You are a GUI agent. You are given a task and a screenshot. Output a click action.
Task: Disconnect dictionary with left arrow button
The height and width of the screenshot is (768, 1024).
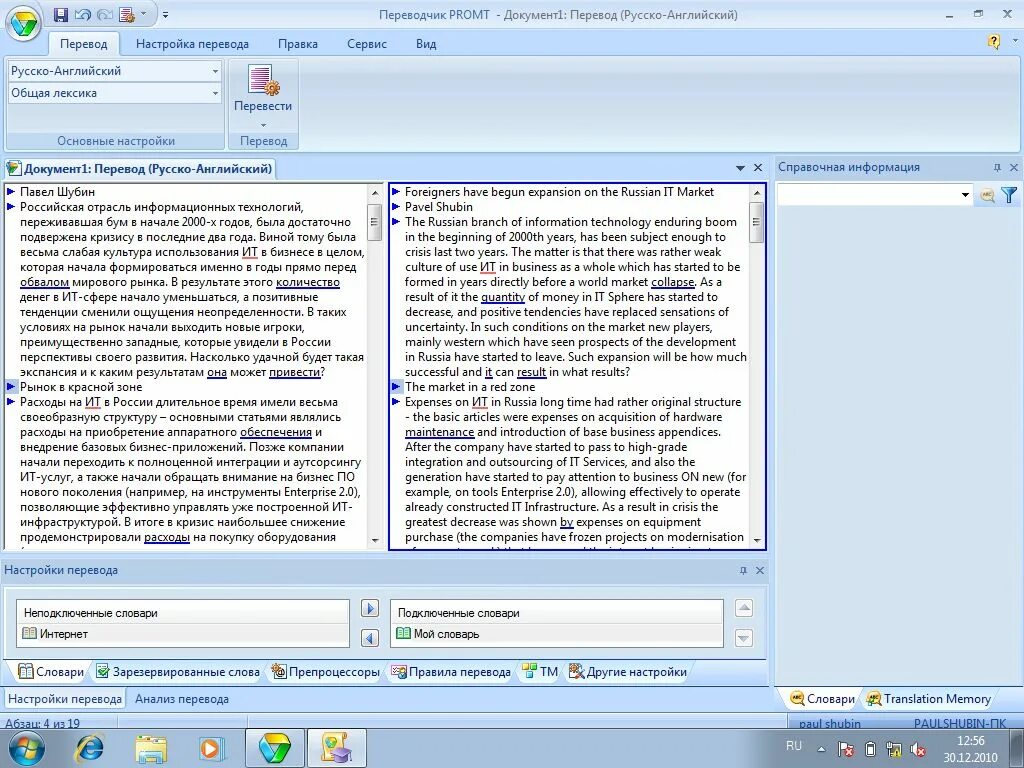click(x=370, y=637)
